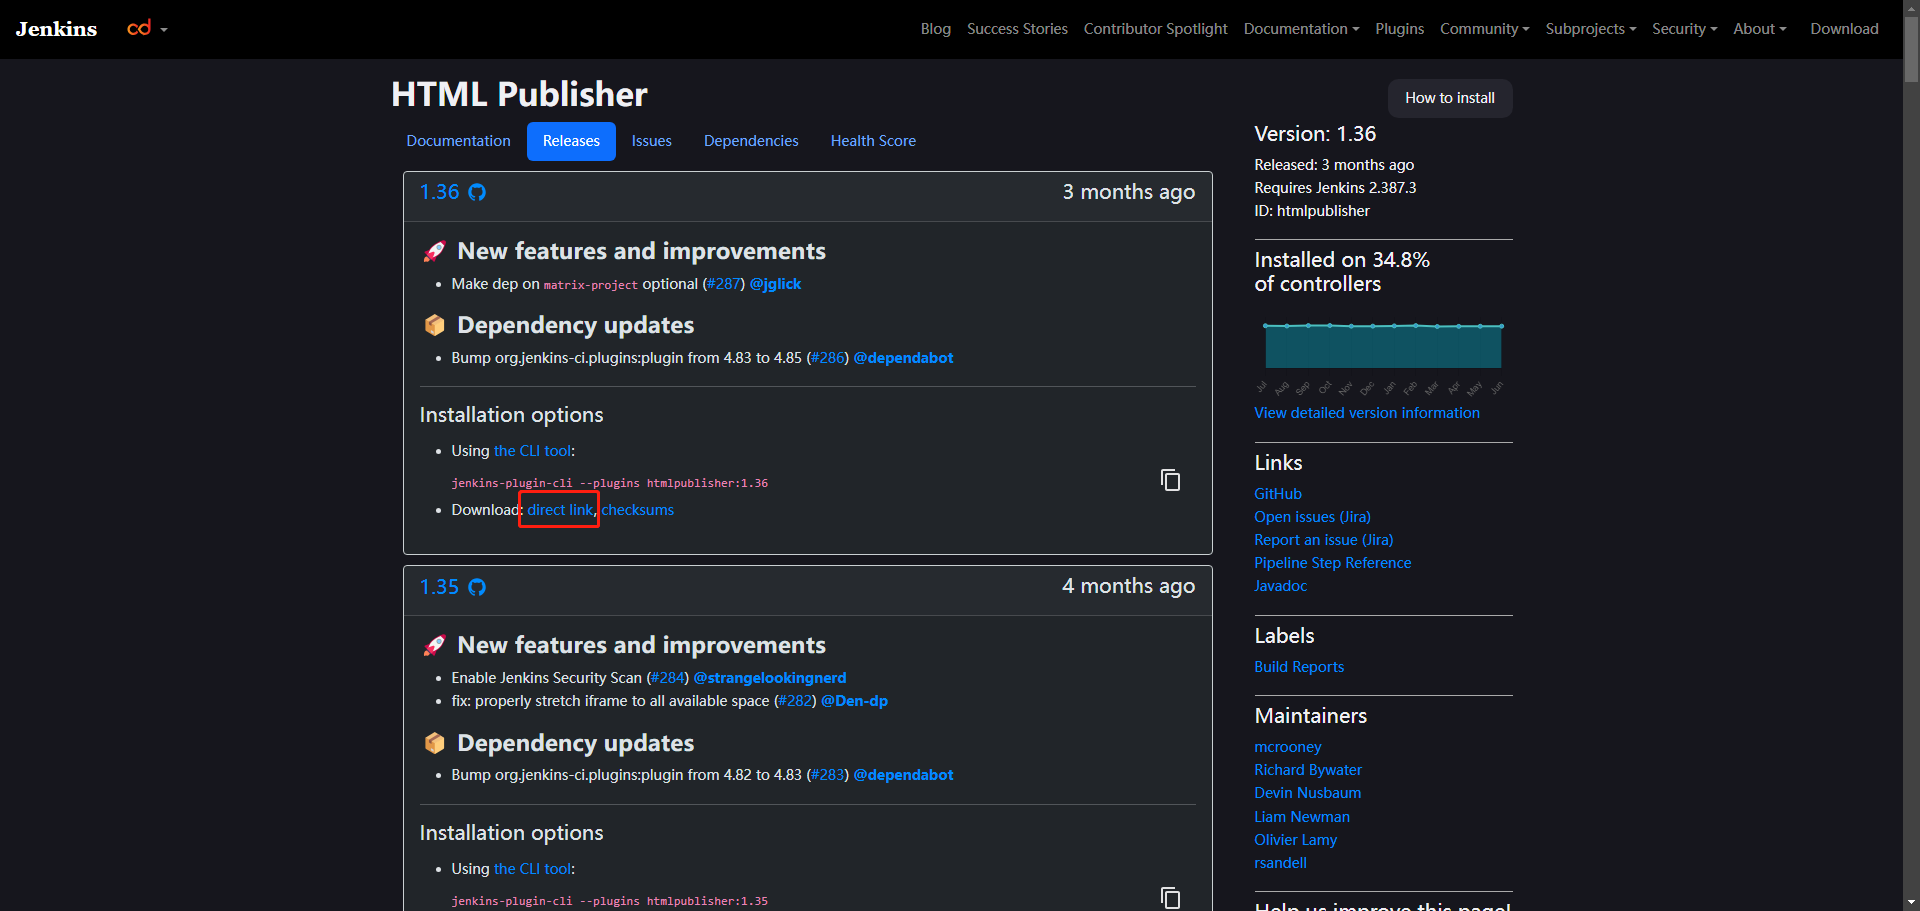Open Contributor Spotlight page

tap(1155, 29)
